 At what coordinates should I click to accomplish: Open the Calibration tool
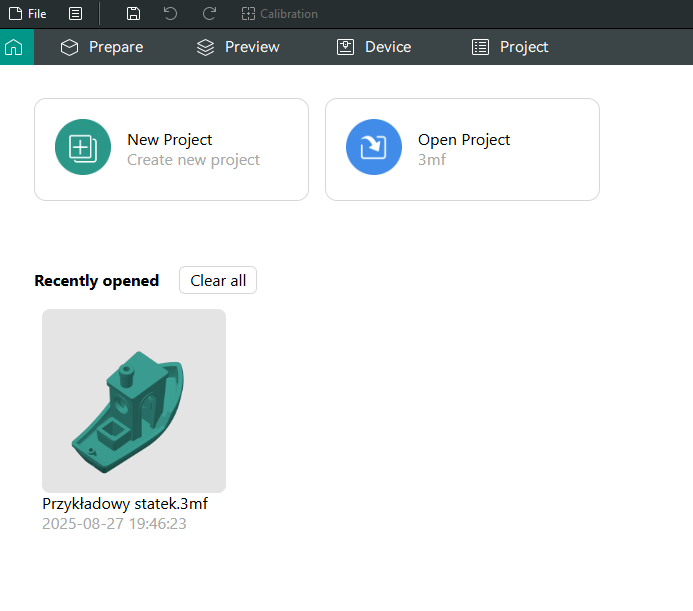pyautogui.click(x=279, y=14)
